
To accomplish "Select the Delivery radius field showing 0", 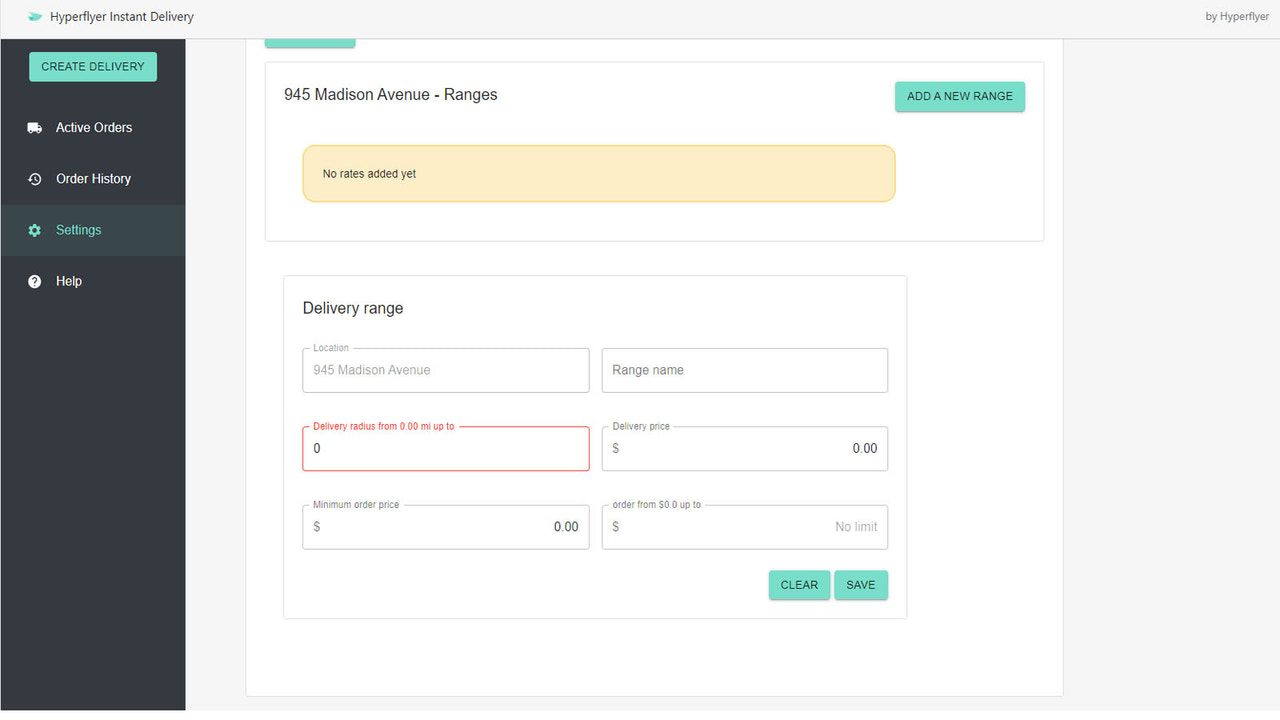I will pyautogui.click(x=445, y=448).
